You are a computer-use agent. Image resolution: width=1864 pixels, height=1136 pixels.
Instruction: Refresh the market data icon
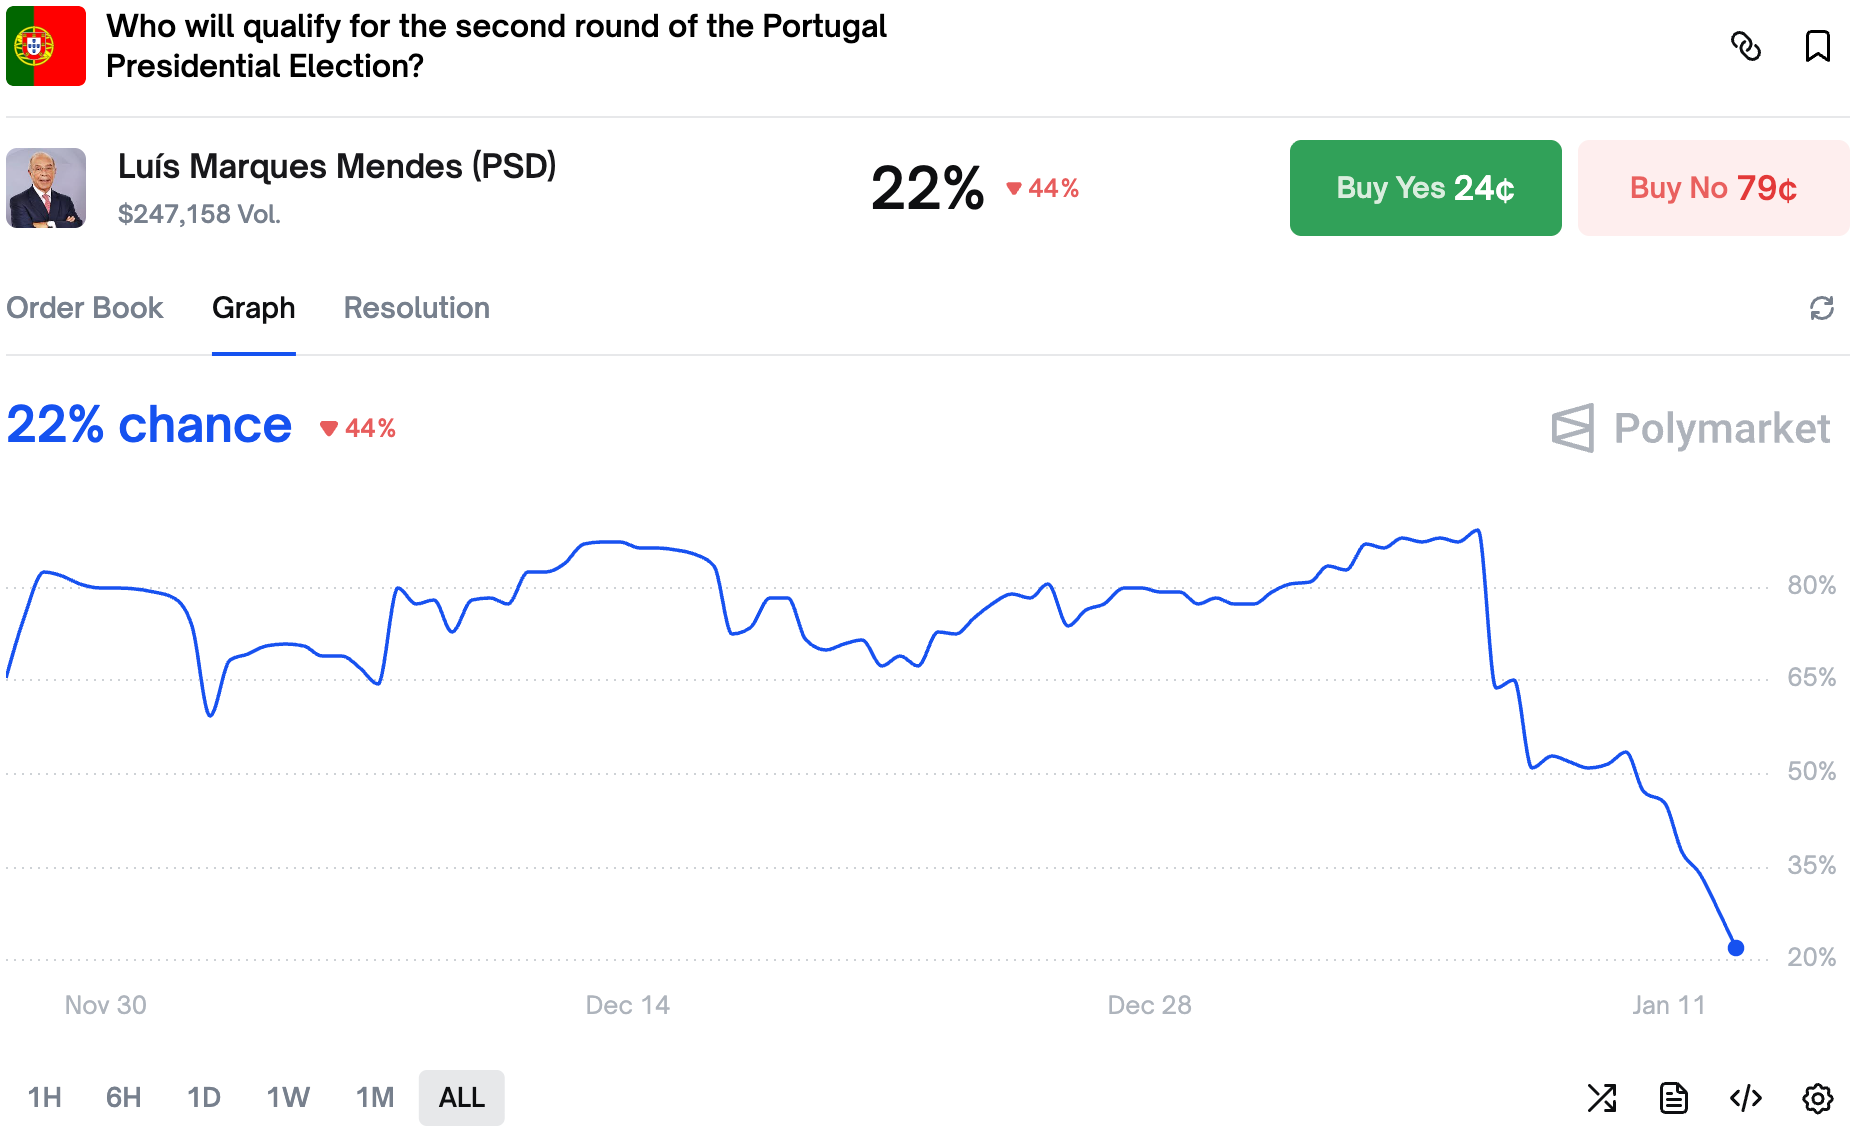tap(1821, 308)
